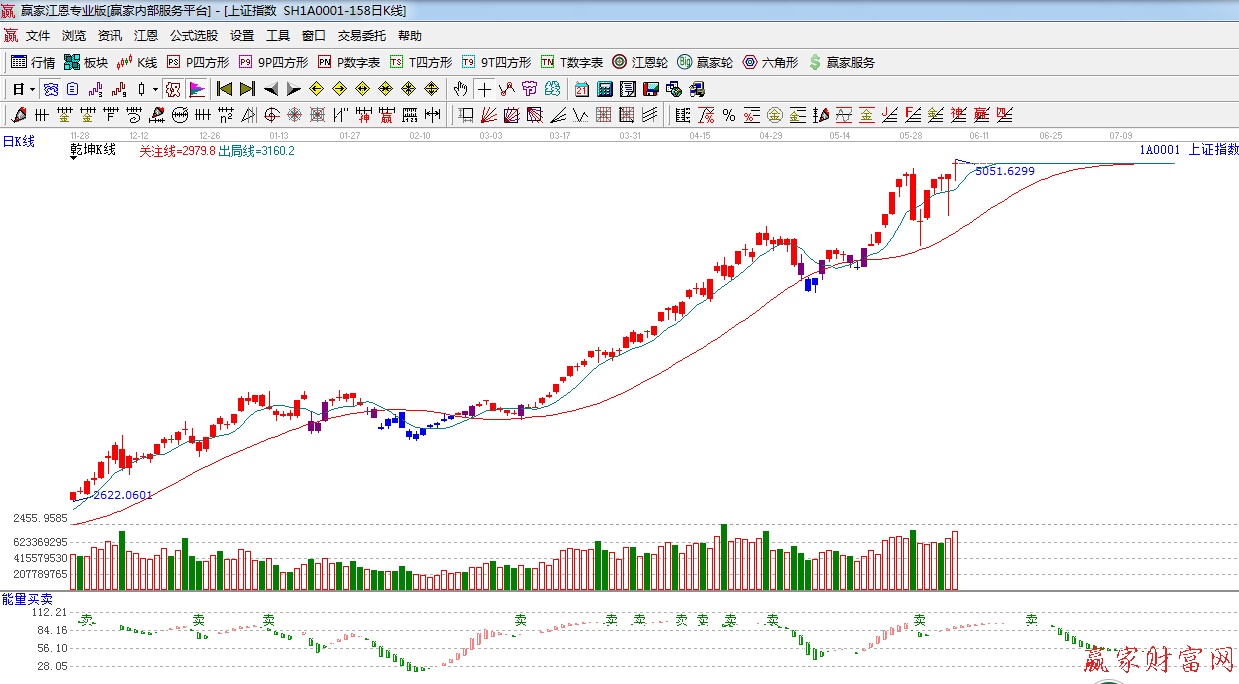
Task: Open the 行情 market quotes view
Action: click(x=33, y=62)
